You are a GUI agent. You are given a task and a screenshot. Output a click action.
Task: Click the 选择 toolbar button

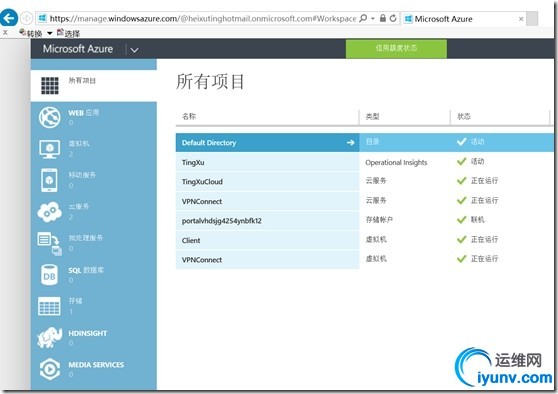coord(68,33)
